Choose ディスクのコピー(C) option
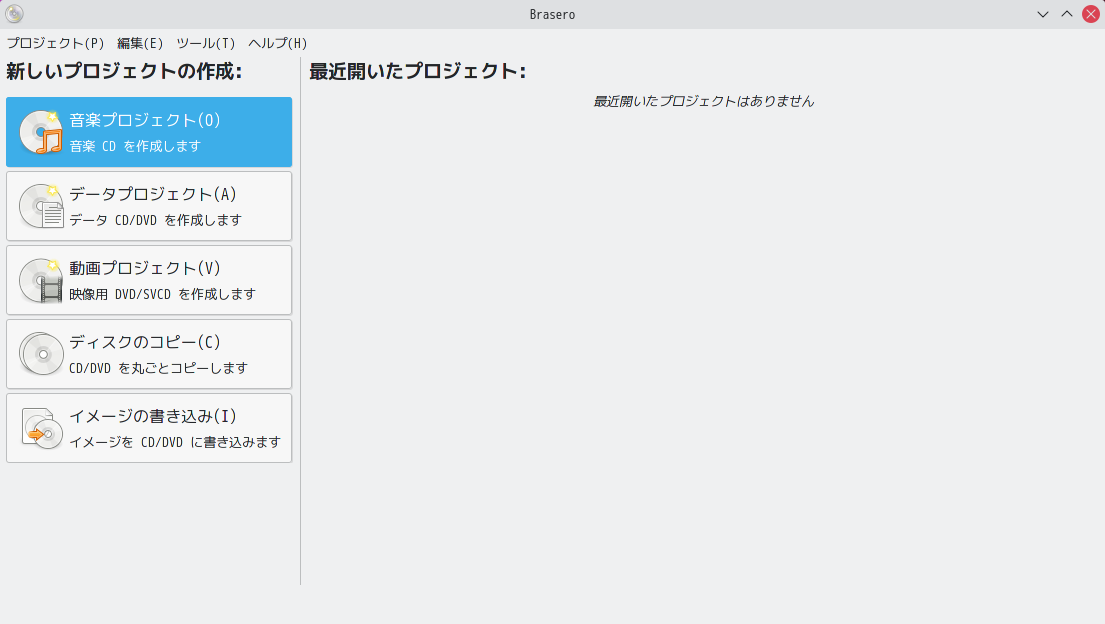The height and width of the screenshot is (624, 1105). tap(149, 354)
